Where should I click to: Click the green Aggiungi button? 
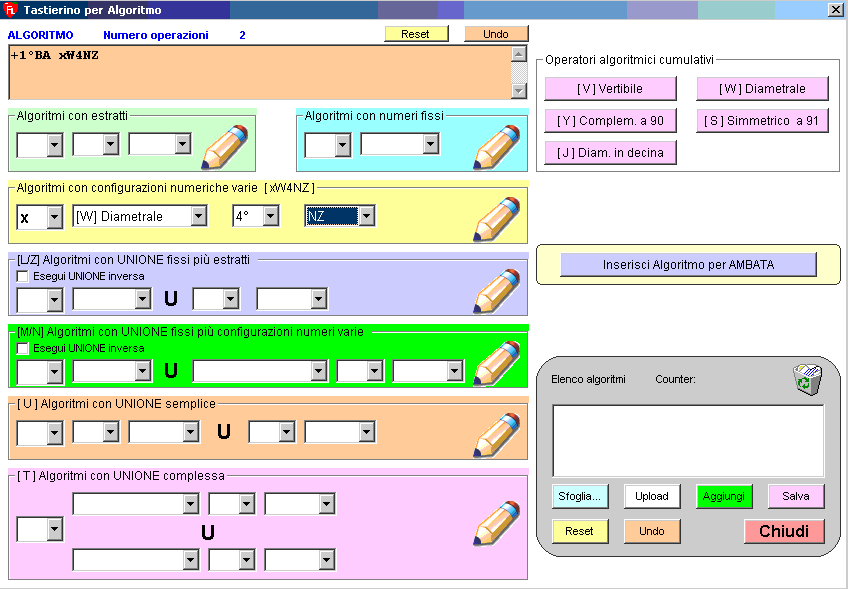coord(724,496)
